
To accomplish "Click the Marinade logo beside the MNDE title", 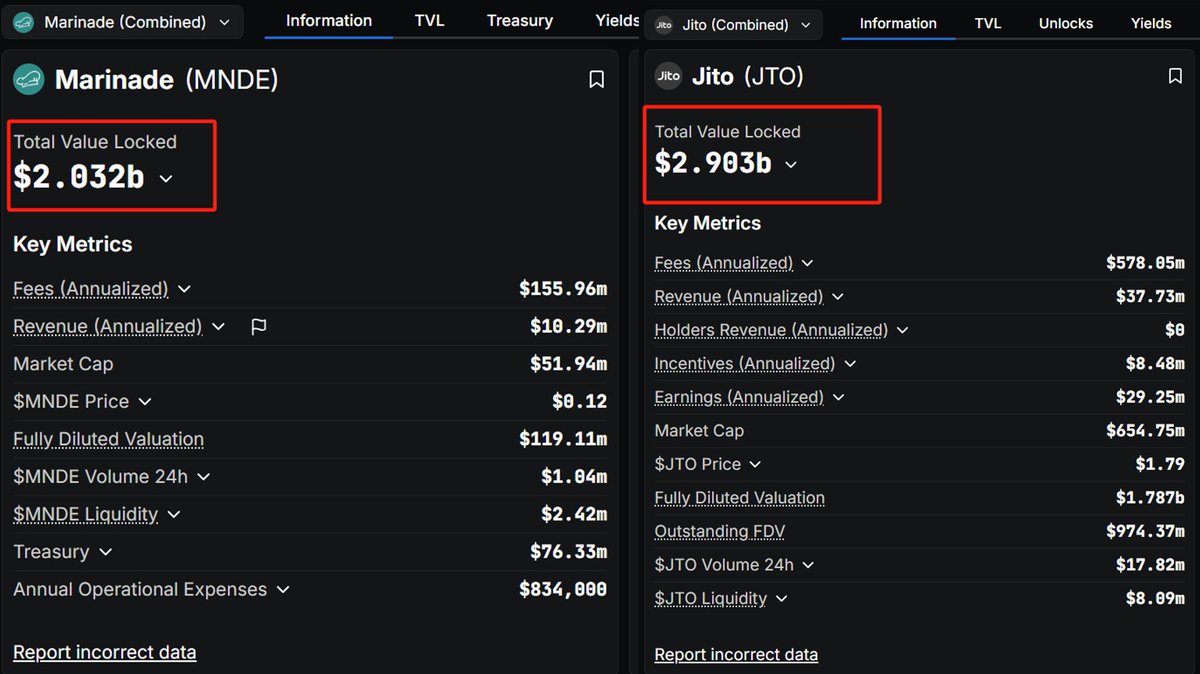I will [28, 80].
